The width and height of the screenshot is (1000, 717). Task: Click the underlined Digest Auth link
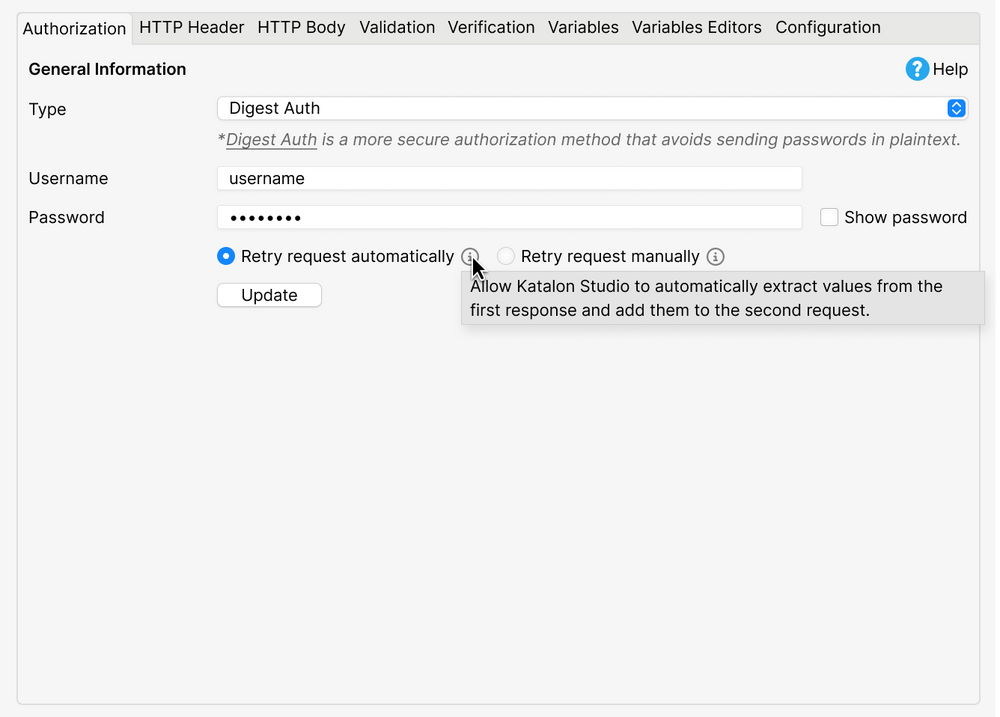coord(269,139)
